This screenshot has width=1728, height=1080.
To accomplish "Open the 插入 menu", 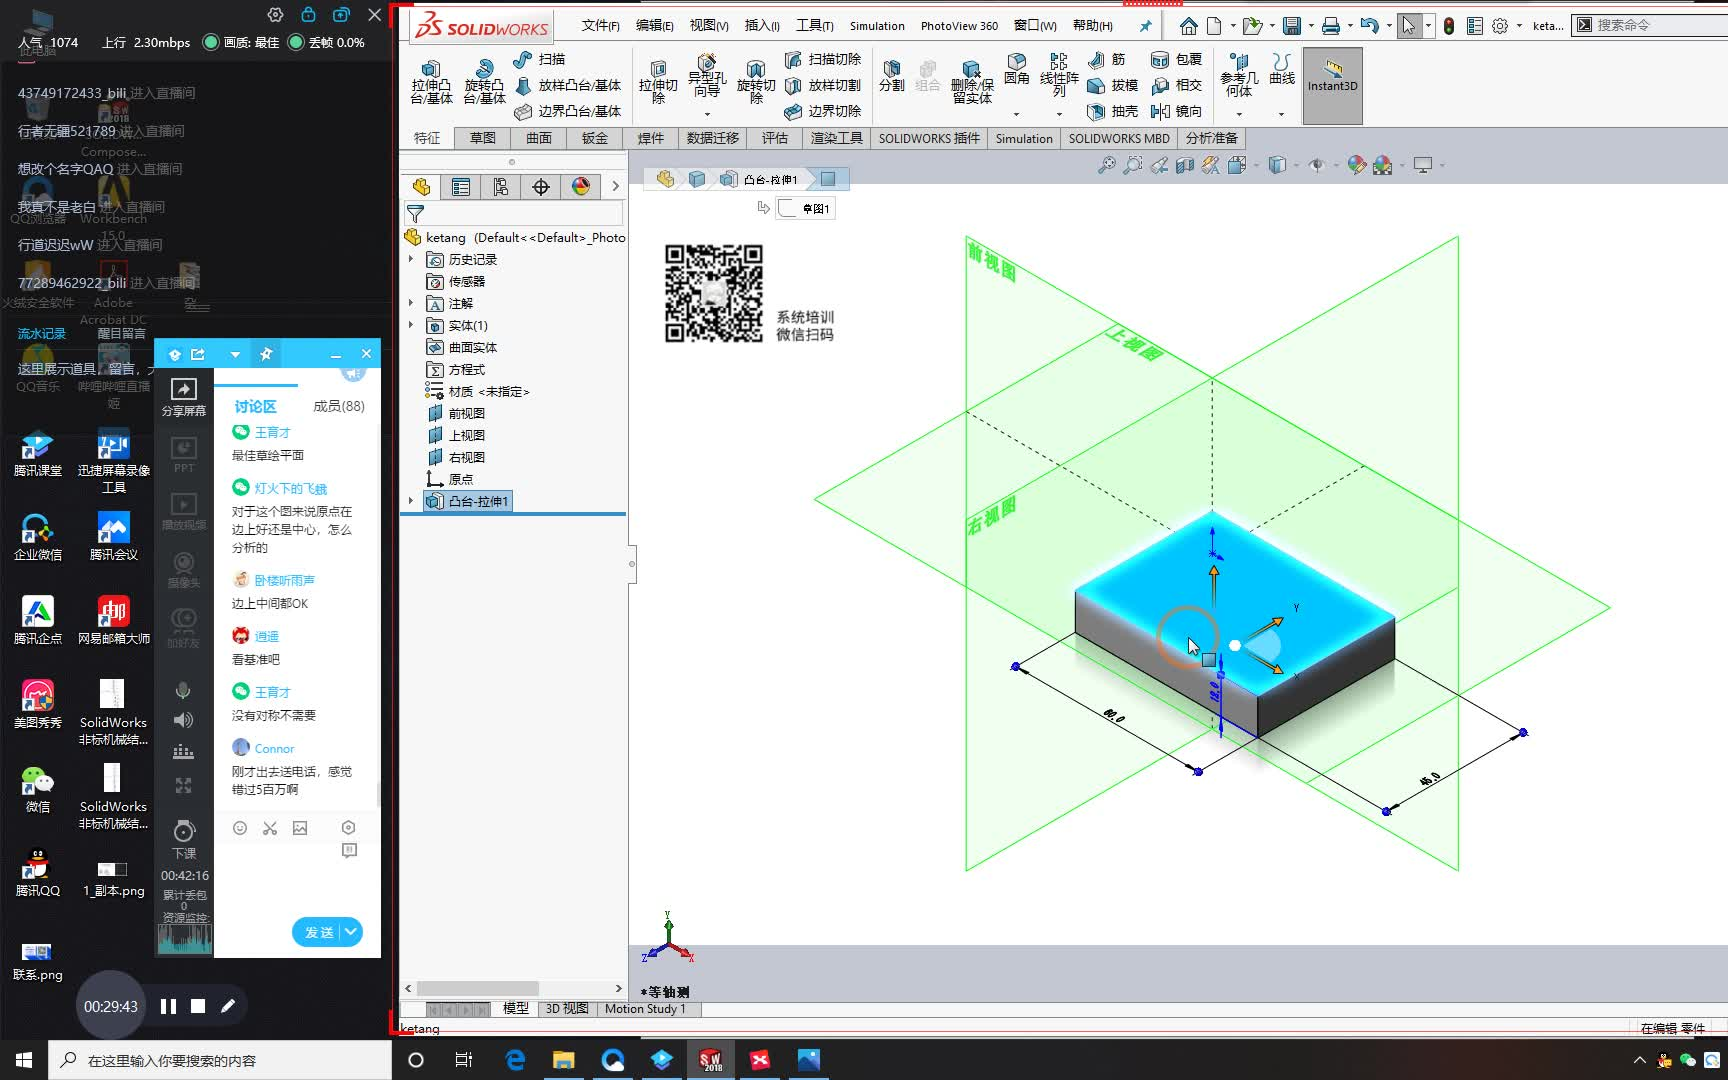I will 761,25.
